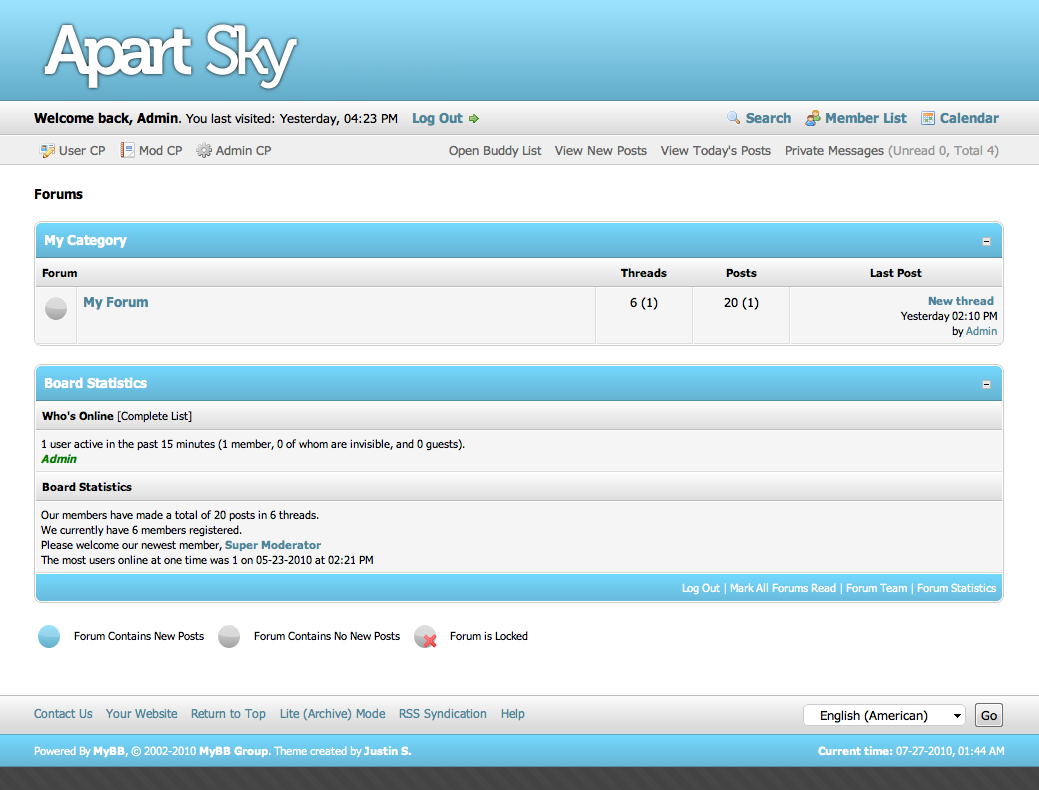Click the Member List people icon

[x=813, y=118]
